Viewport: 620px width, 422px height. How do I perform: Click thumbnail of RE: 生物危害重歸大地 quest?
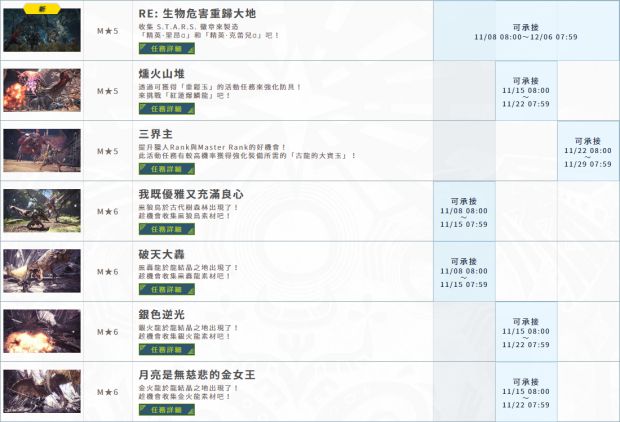tap(42, 30)
